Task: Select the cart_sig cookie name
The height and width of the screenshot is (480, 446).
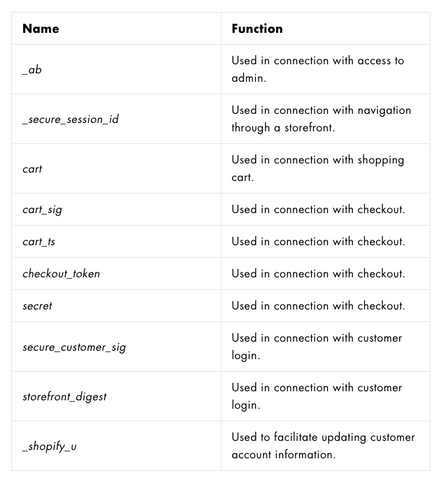Action: [42, 210]
